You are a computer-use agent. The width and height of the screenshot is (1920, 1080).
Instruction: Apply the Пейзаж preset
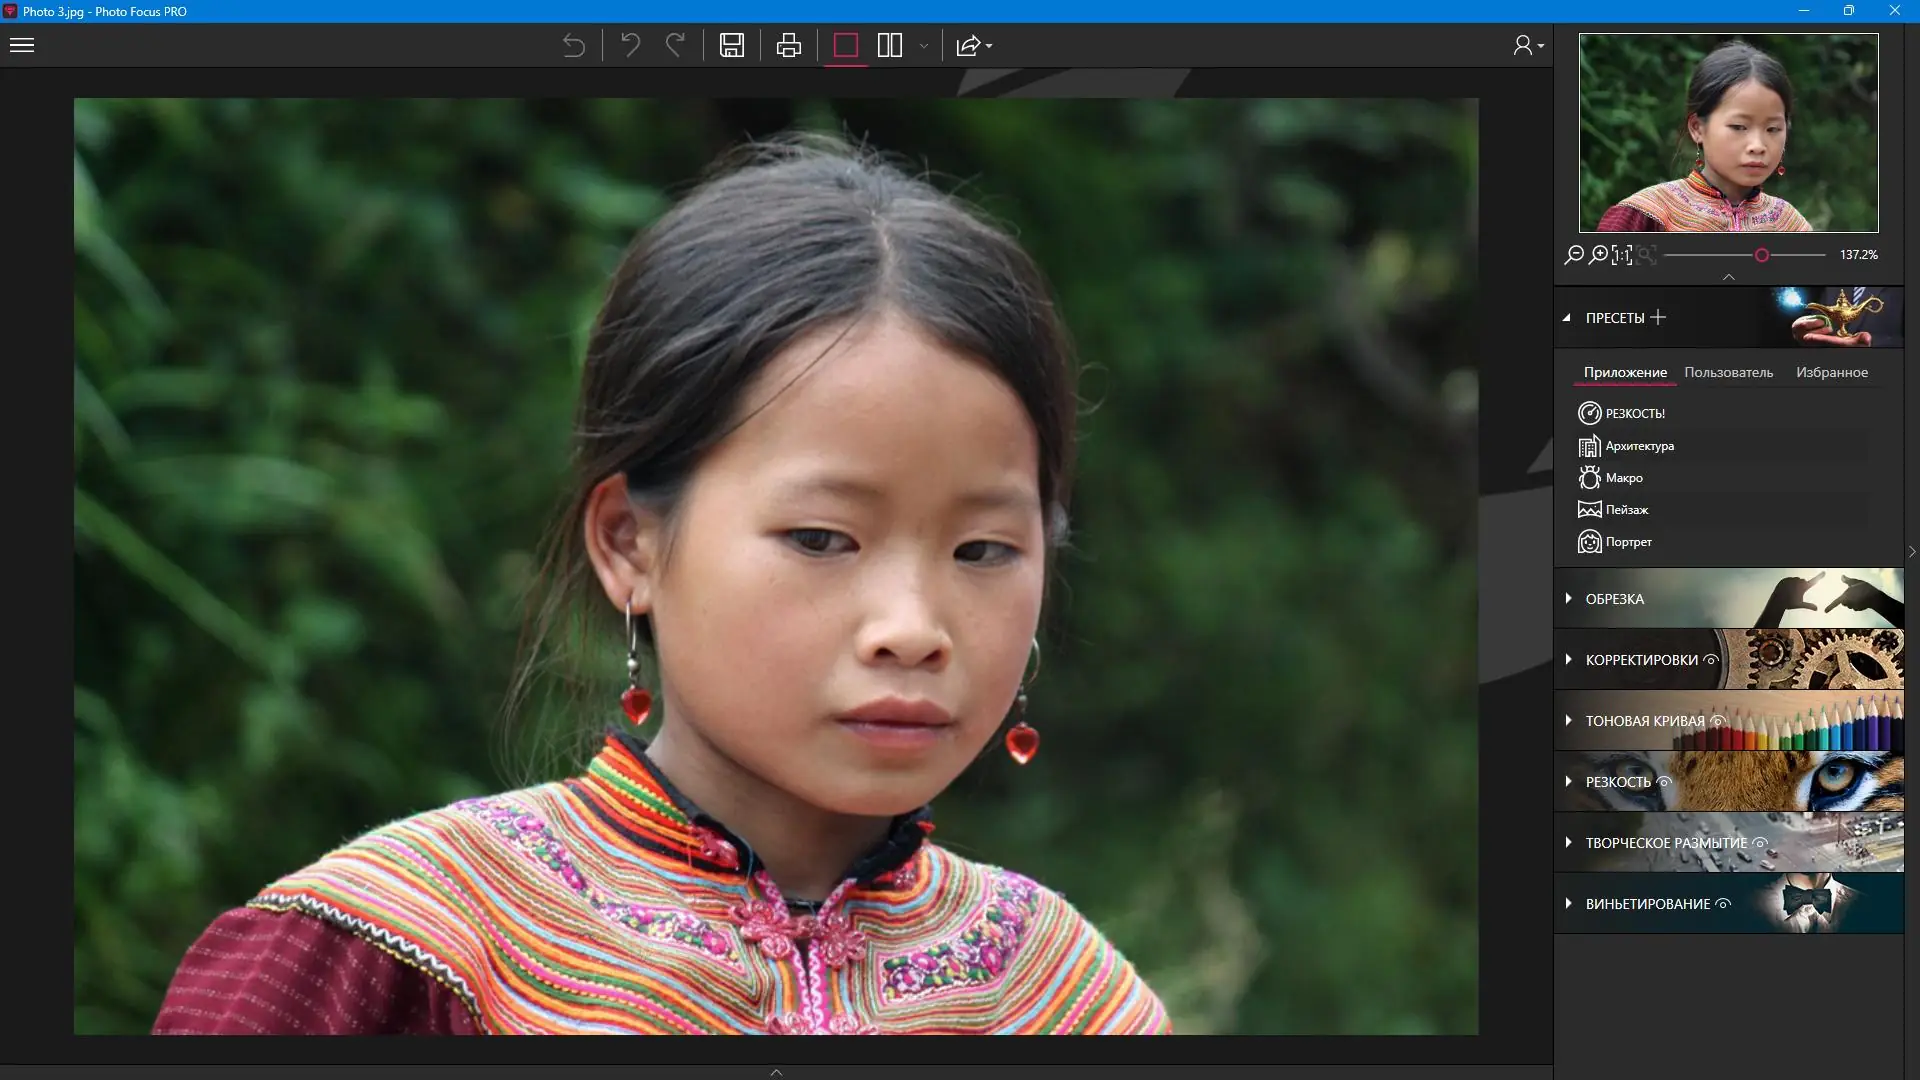point(1626,510)
